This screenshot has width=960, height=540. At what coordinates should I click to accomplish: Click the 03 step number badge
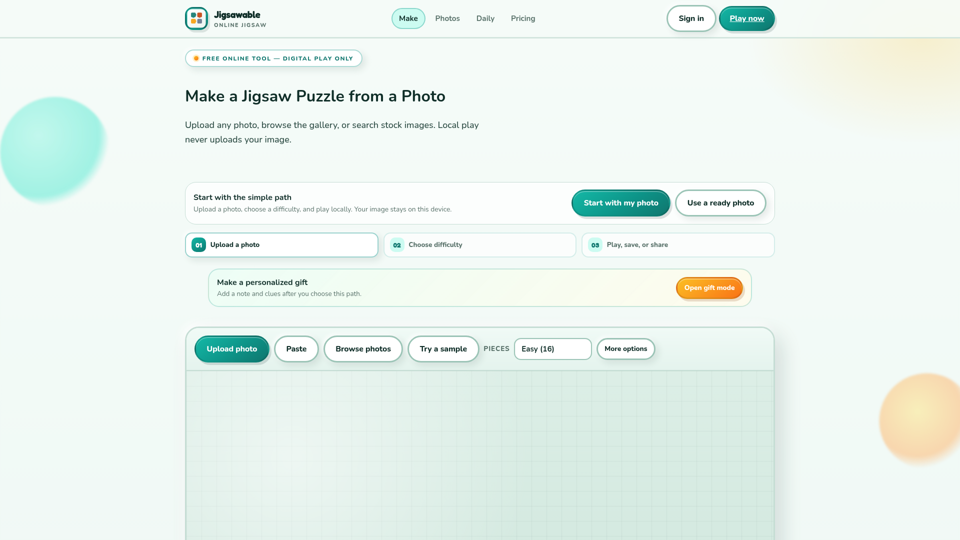[595, 245]
